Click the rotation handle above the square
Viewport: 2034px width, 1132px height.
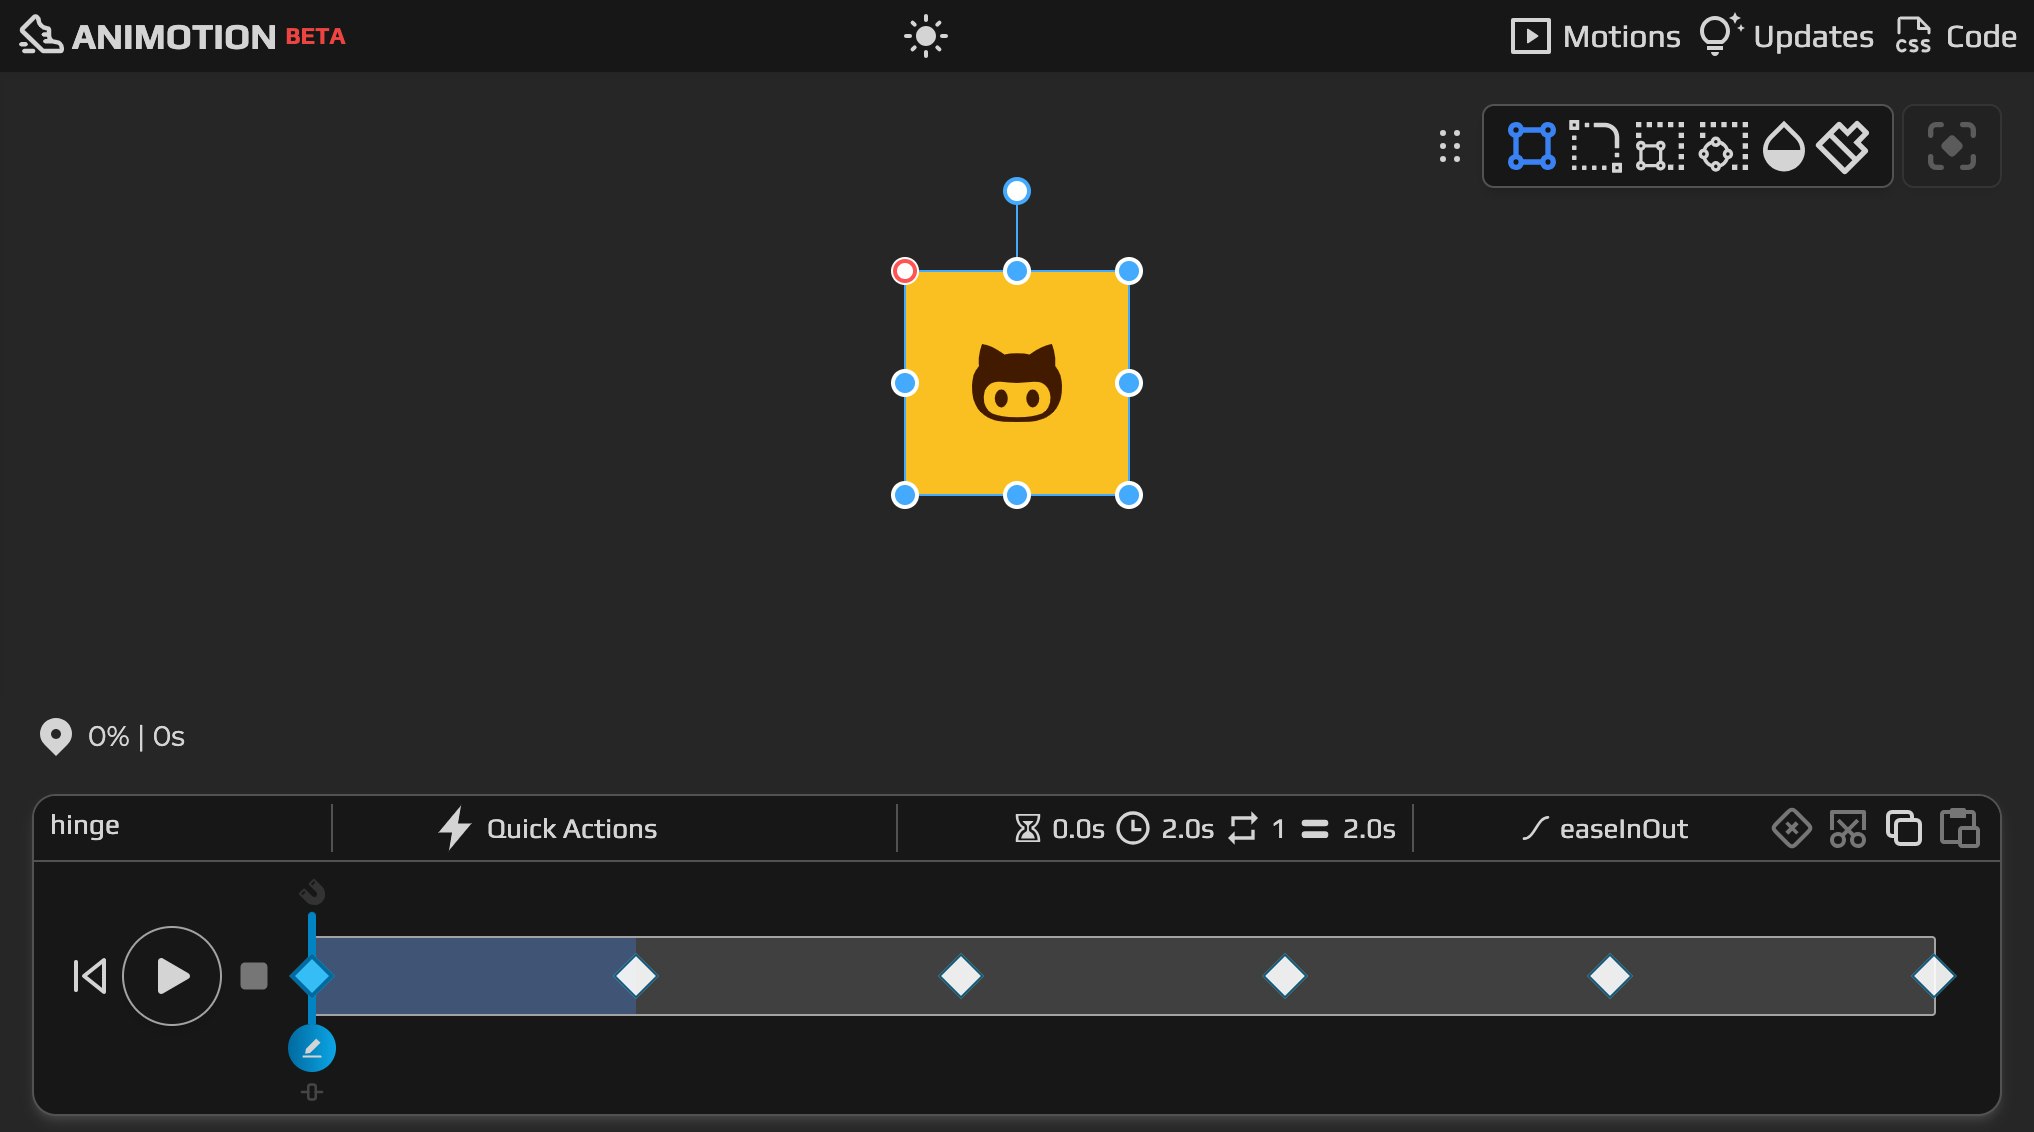(x=1017, y=191)
